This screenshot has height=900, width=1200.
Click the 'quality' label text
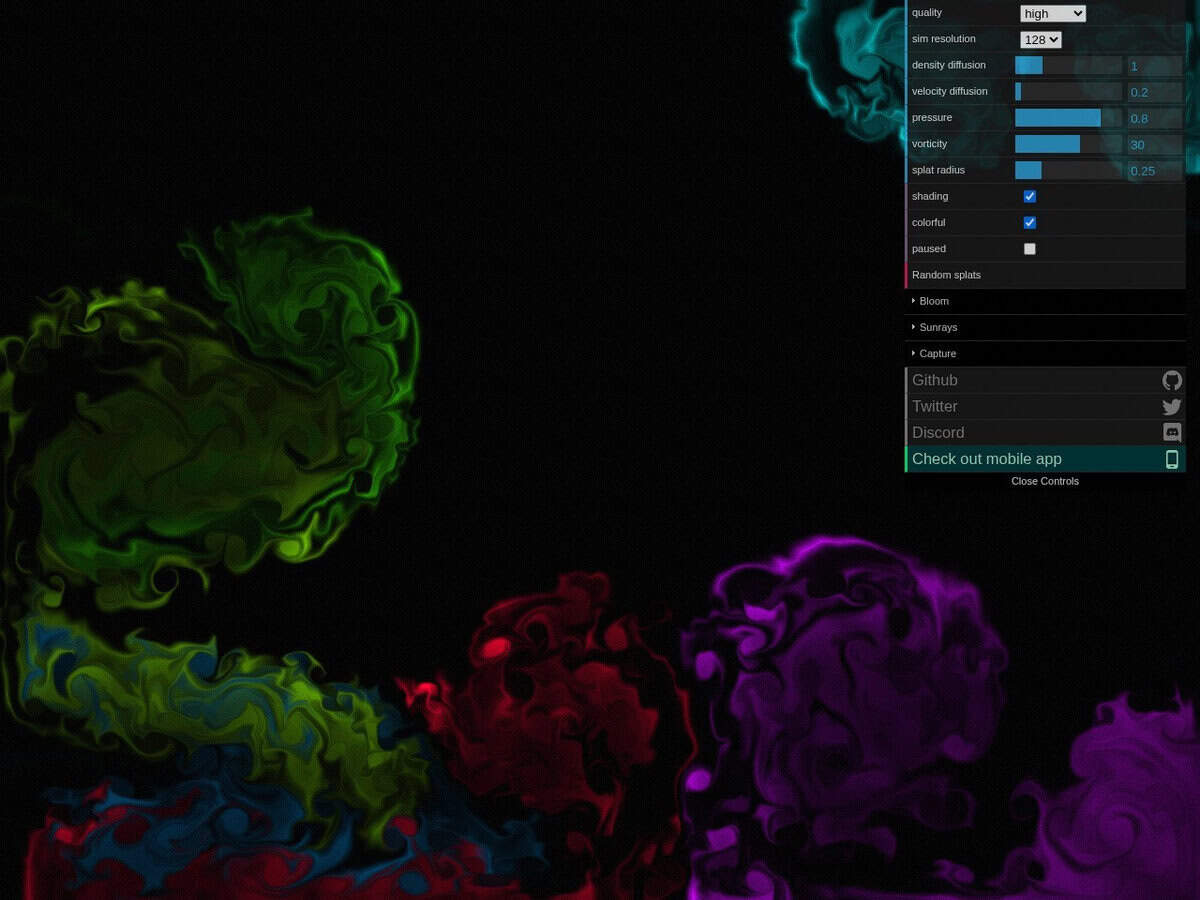pyautogui.click(x=927, y=13)
